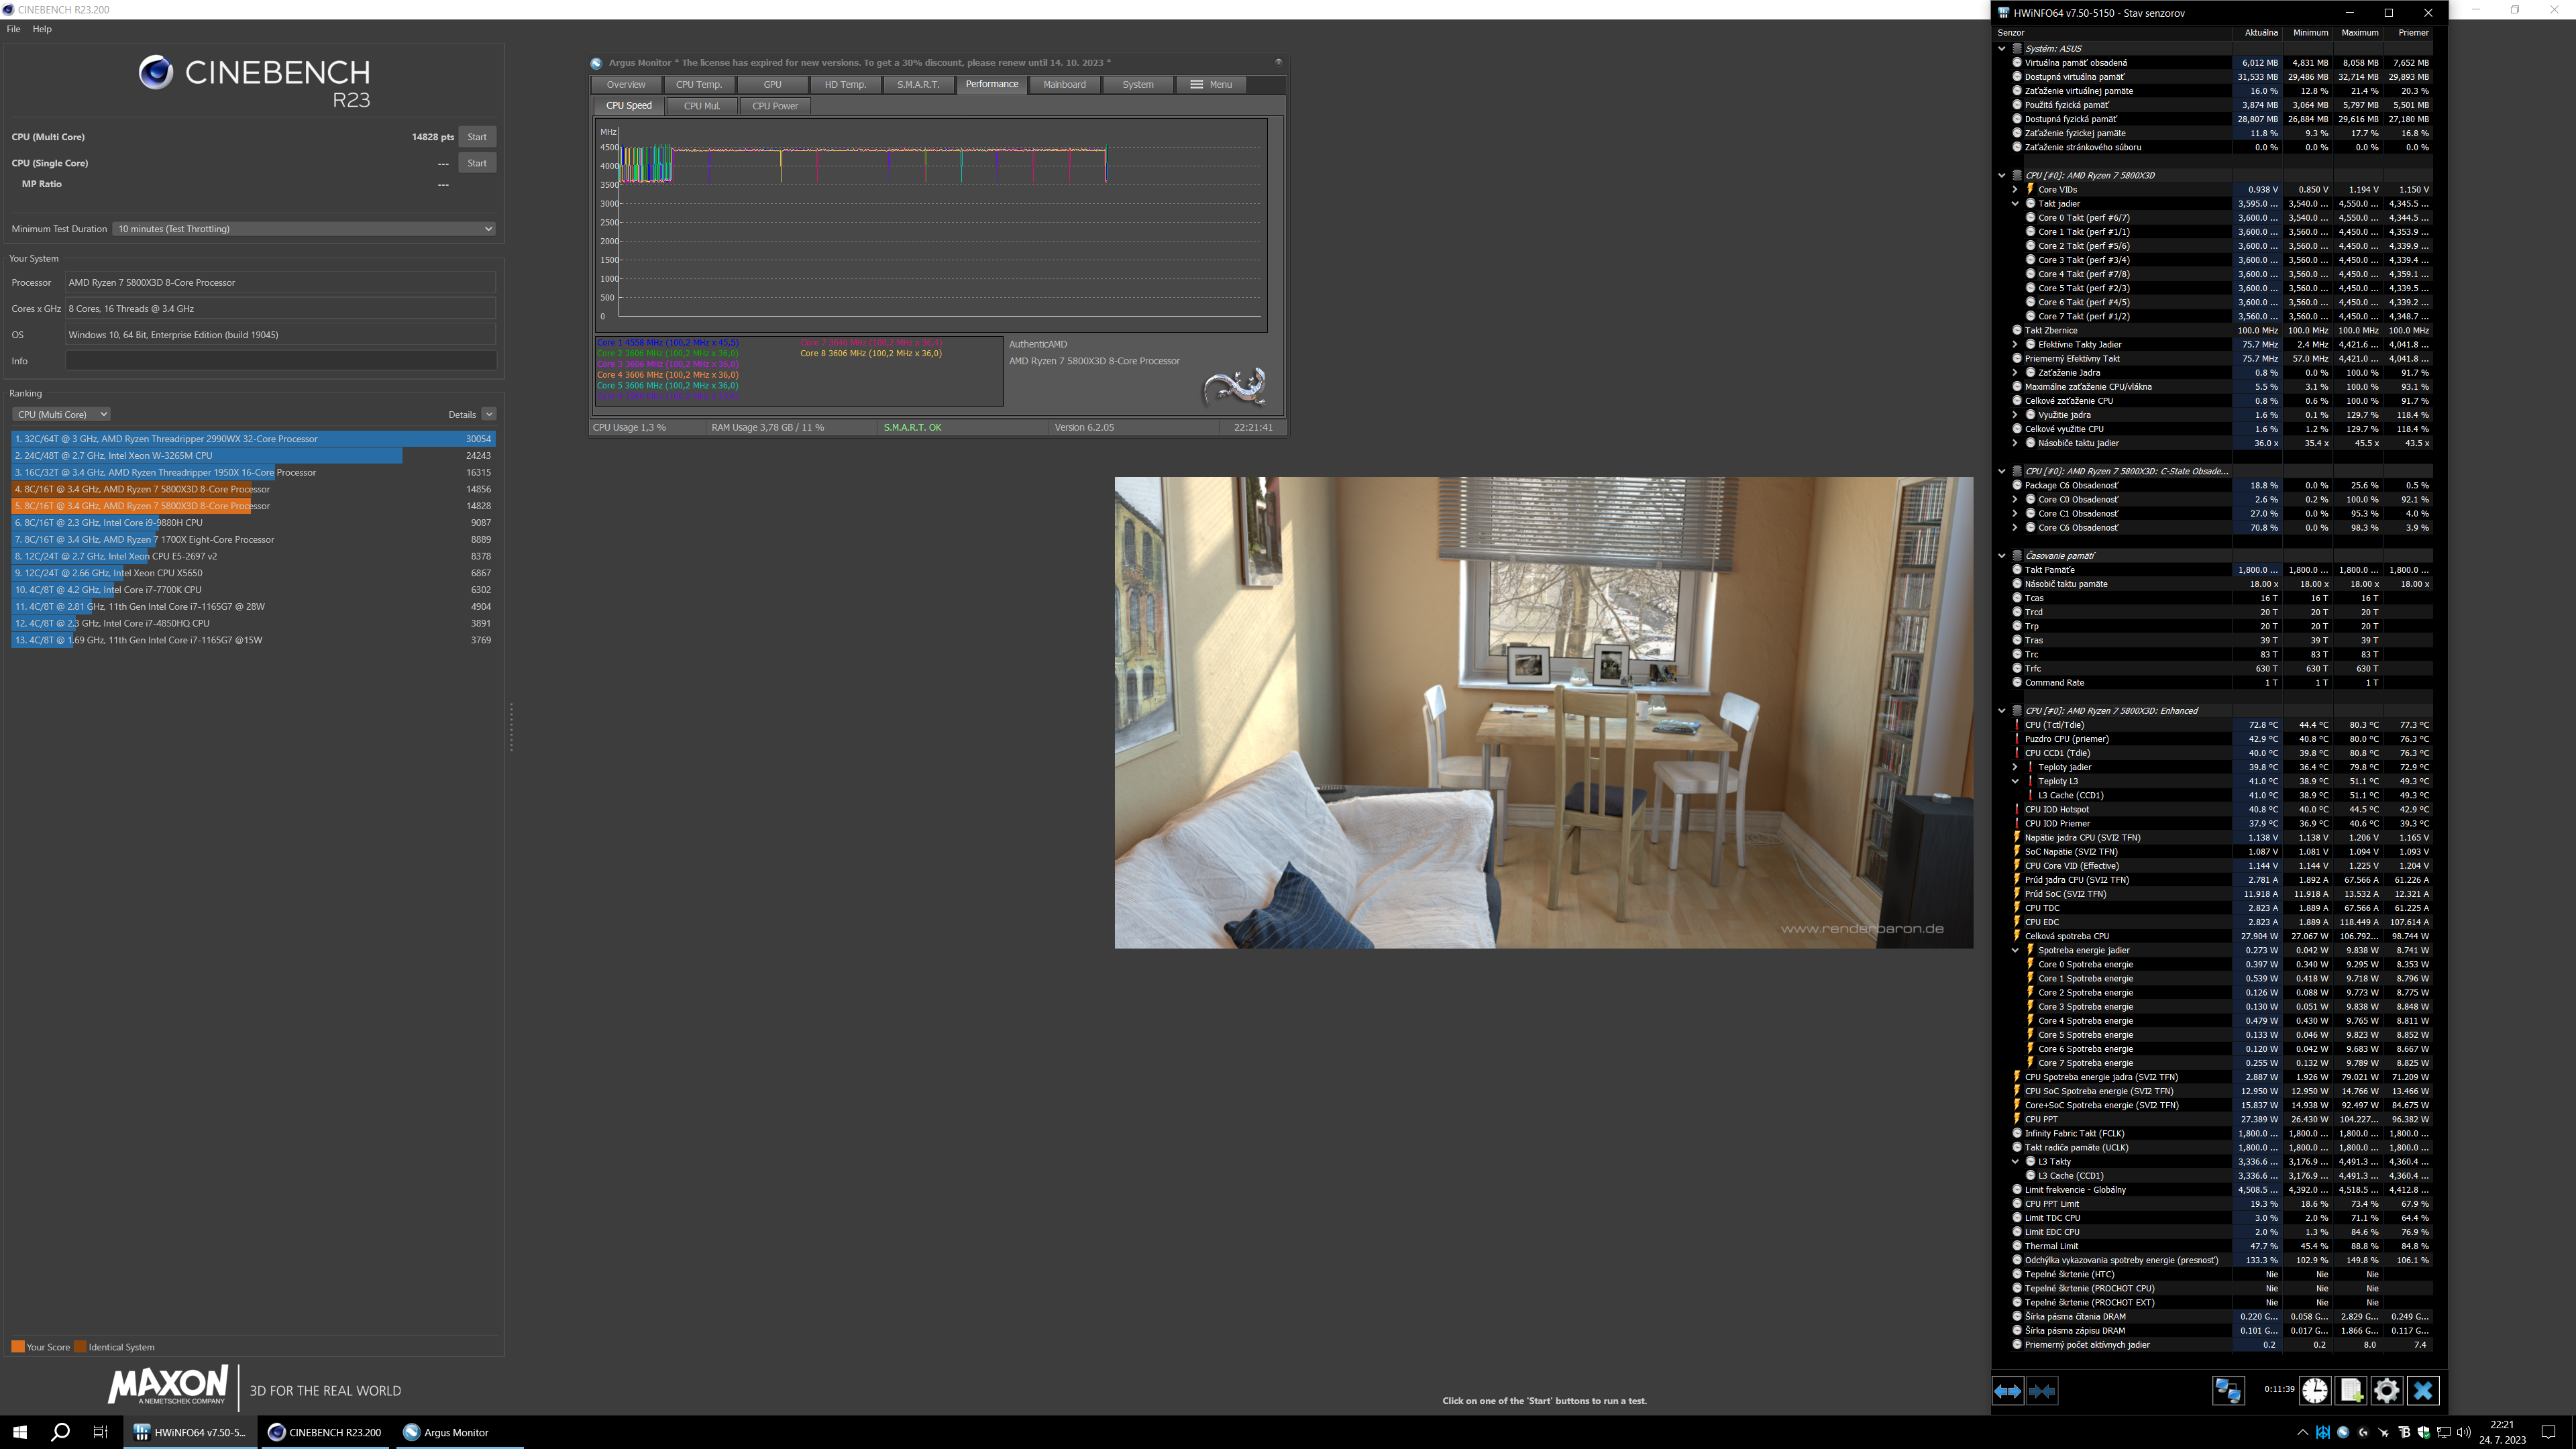The image size is (2576, 1449).
Task: Open Windows taskbar search
Action: (x=60, y=1432)
